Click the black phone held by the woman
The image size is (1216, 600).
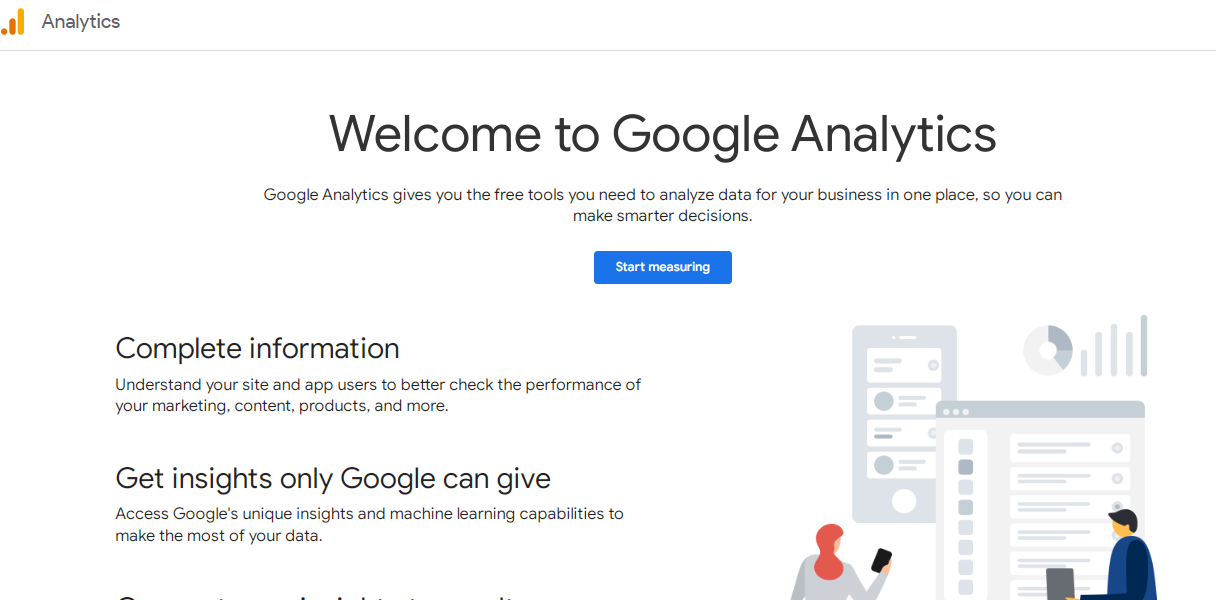881,560
